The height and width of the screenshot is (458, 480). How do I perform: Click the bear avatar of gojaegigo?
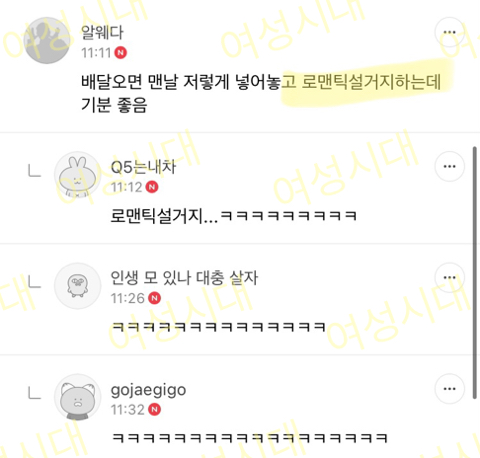pyautogui.click(x=77, y=397)
